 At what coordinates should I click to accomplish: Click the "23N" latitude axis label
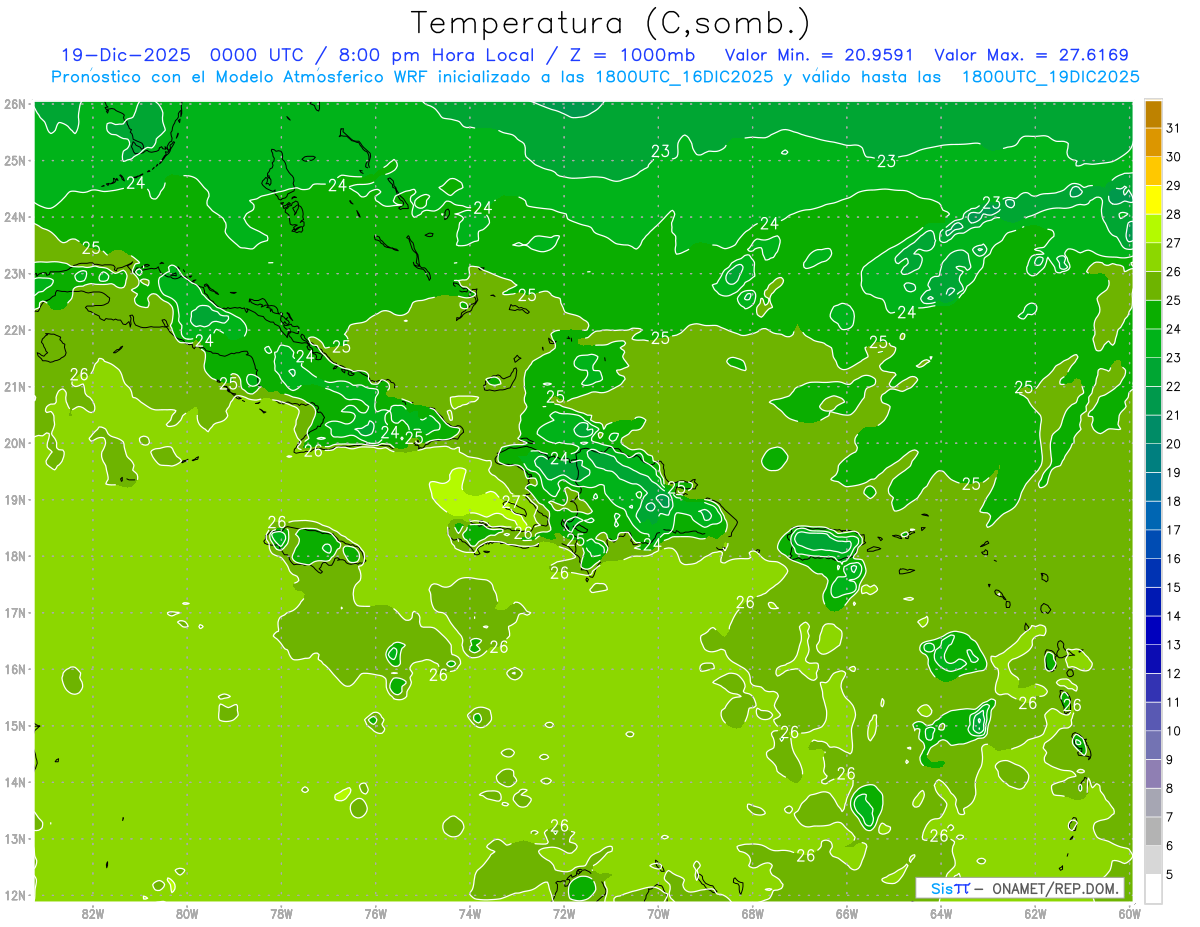pyautogui.click(x=15, y=273)
